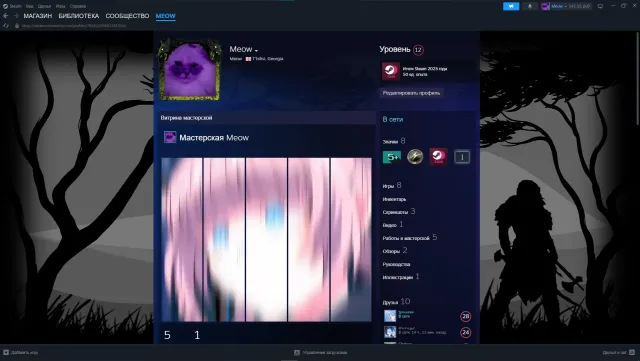
Task: Click the level 24 friend badge circle
Action: point(465,332)
